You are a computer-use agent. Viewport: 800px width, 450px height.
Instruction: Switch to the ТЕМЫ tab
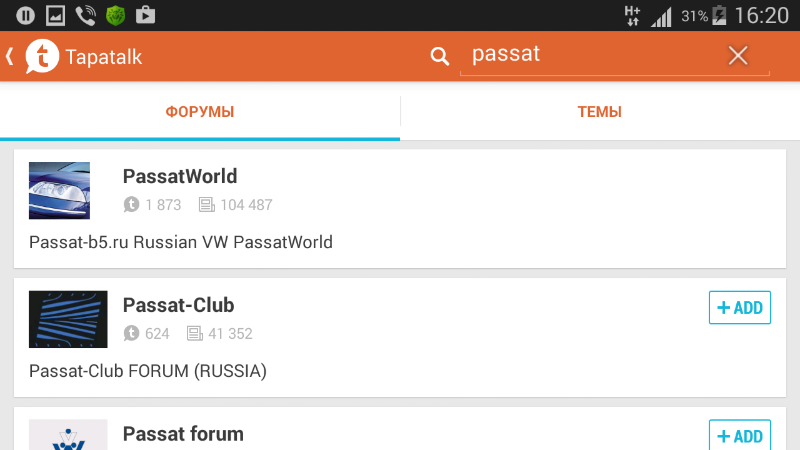pyautogui.click(x=600, y=112)
